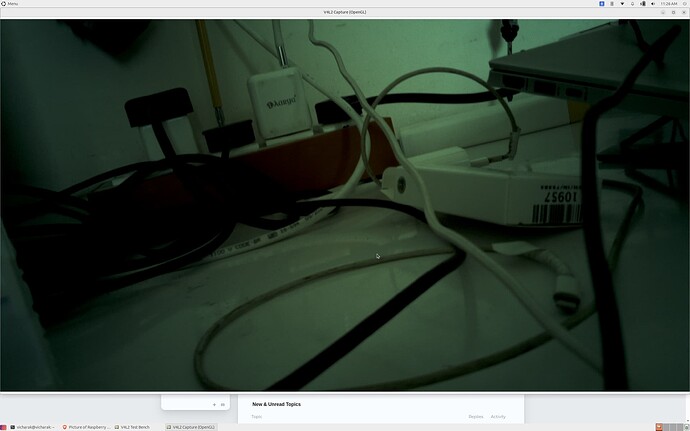Maximize the V4L2 Capture window
690x431 pixels.
(x=673, y=12)
